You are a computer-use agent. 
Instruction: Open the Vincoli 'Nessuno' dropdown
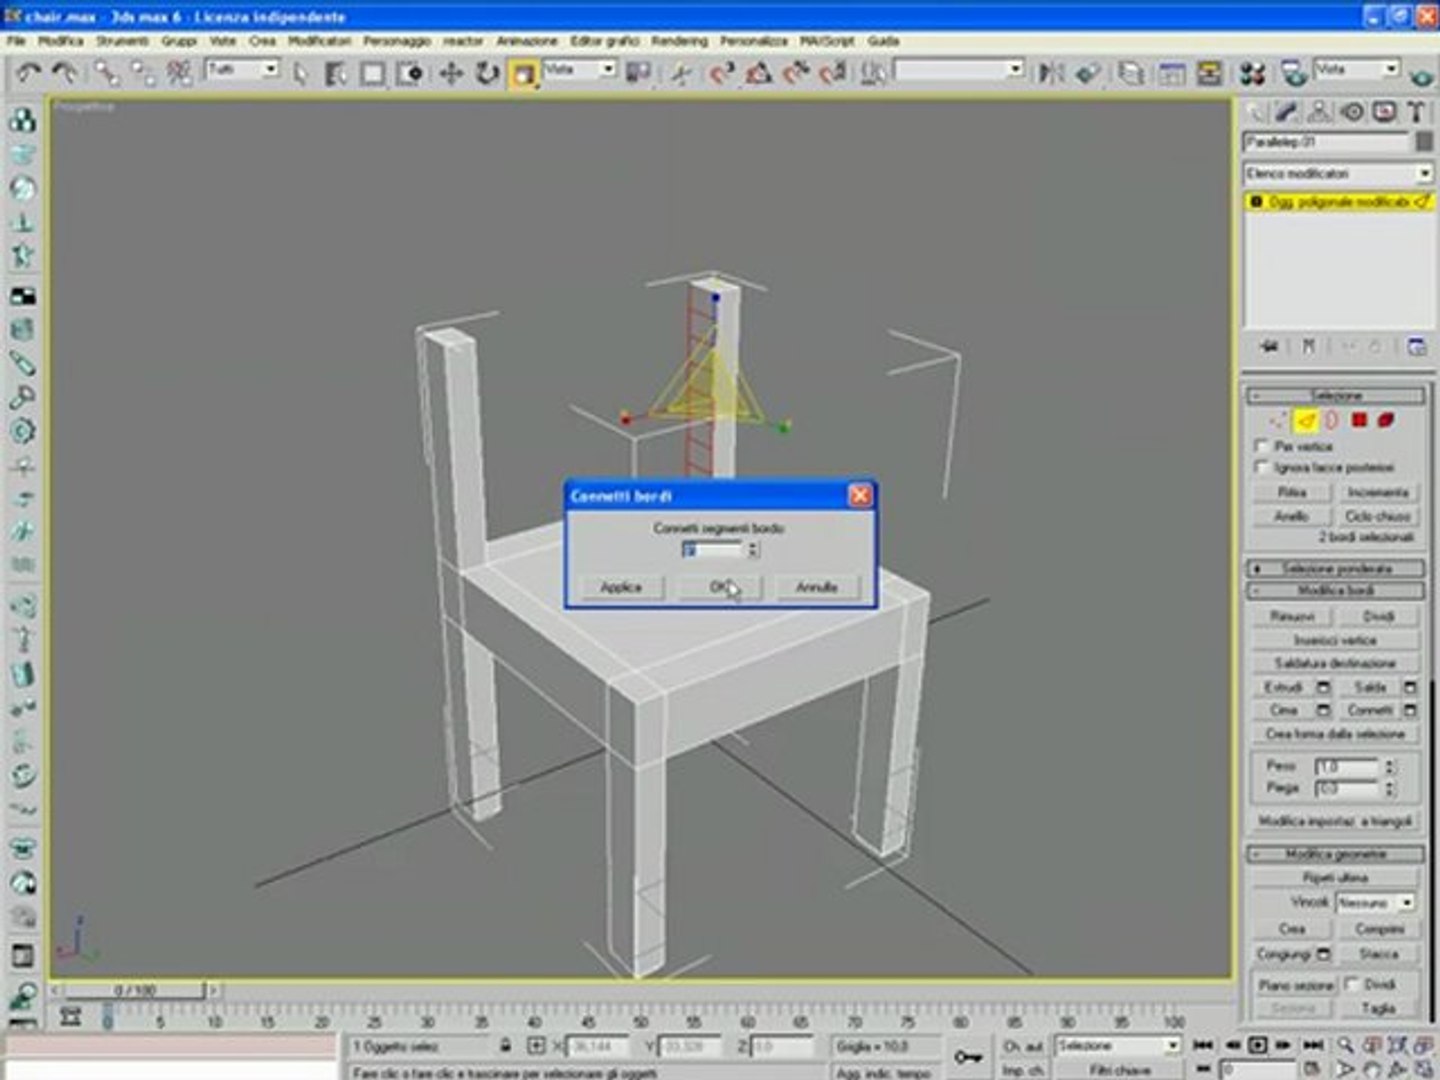tap(1374, 902)
